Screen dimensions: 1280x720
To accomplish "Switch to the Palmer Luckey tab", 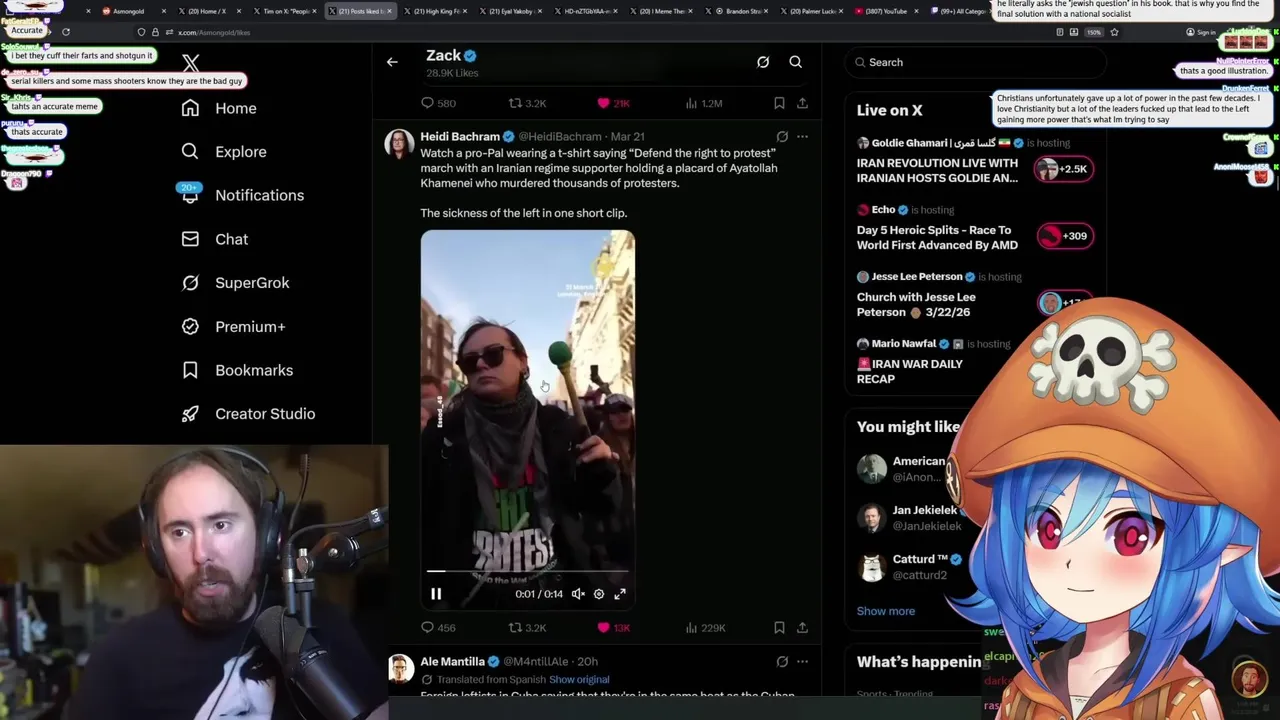I will click(x=812, y=11).
